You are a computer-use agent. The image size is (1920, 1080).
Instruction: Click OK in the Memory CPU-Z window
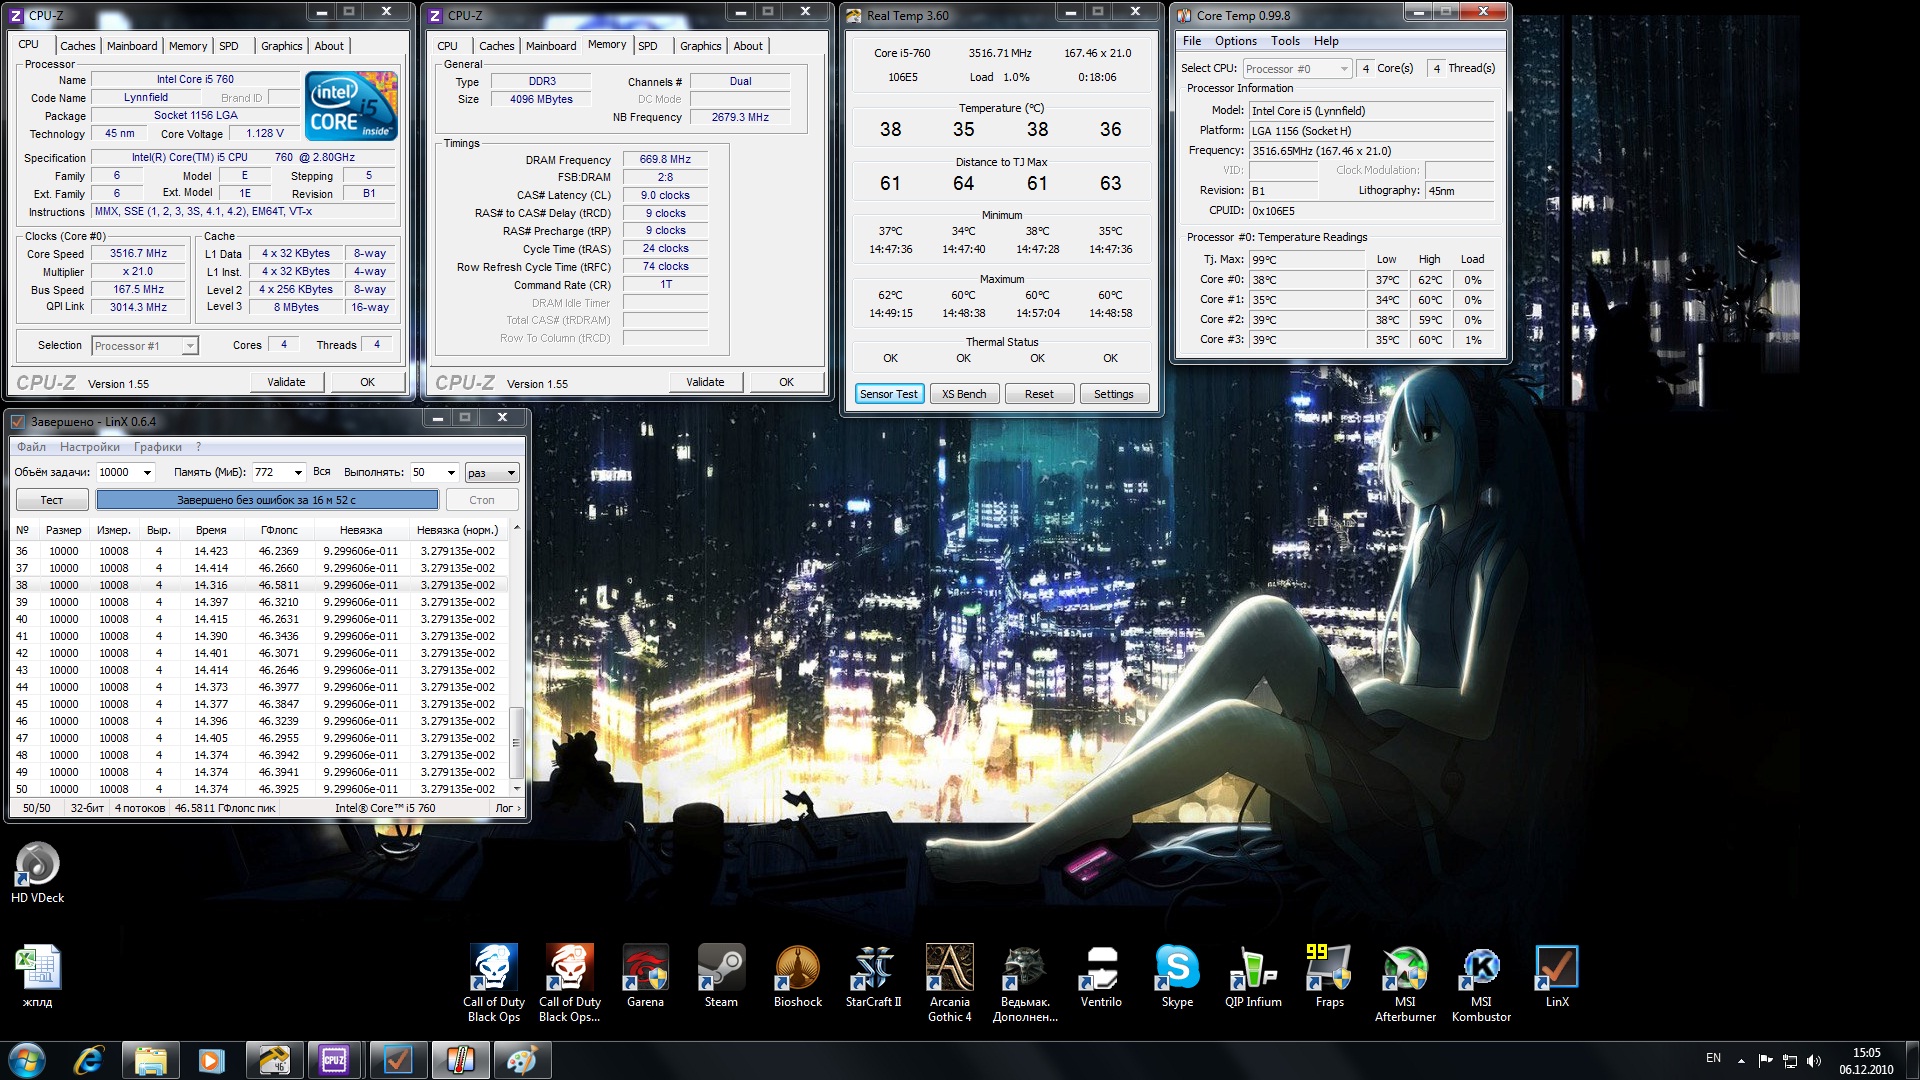click(x=786, y=382)
